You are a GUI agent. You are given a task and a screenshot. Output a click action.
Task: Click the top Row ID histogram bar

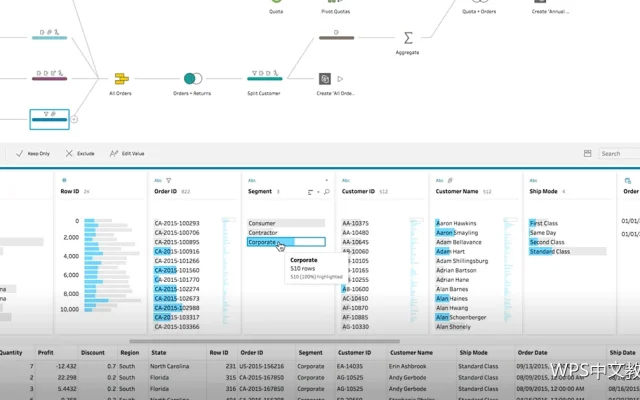[x=98, y=221]
